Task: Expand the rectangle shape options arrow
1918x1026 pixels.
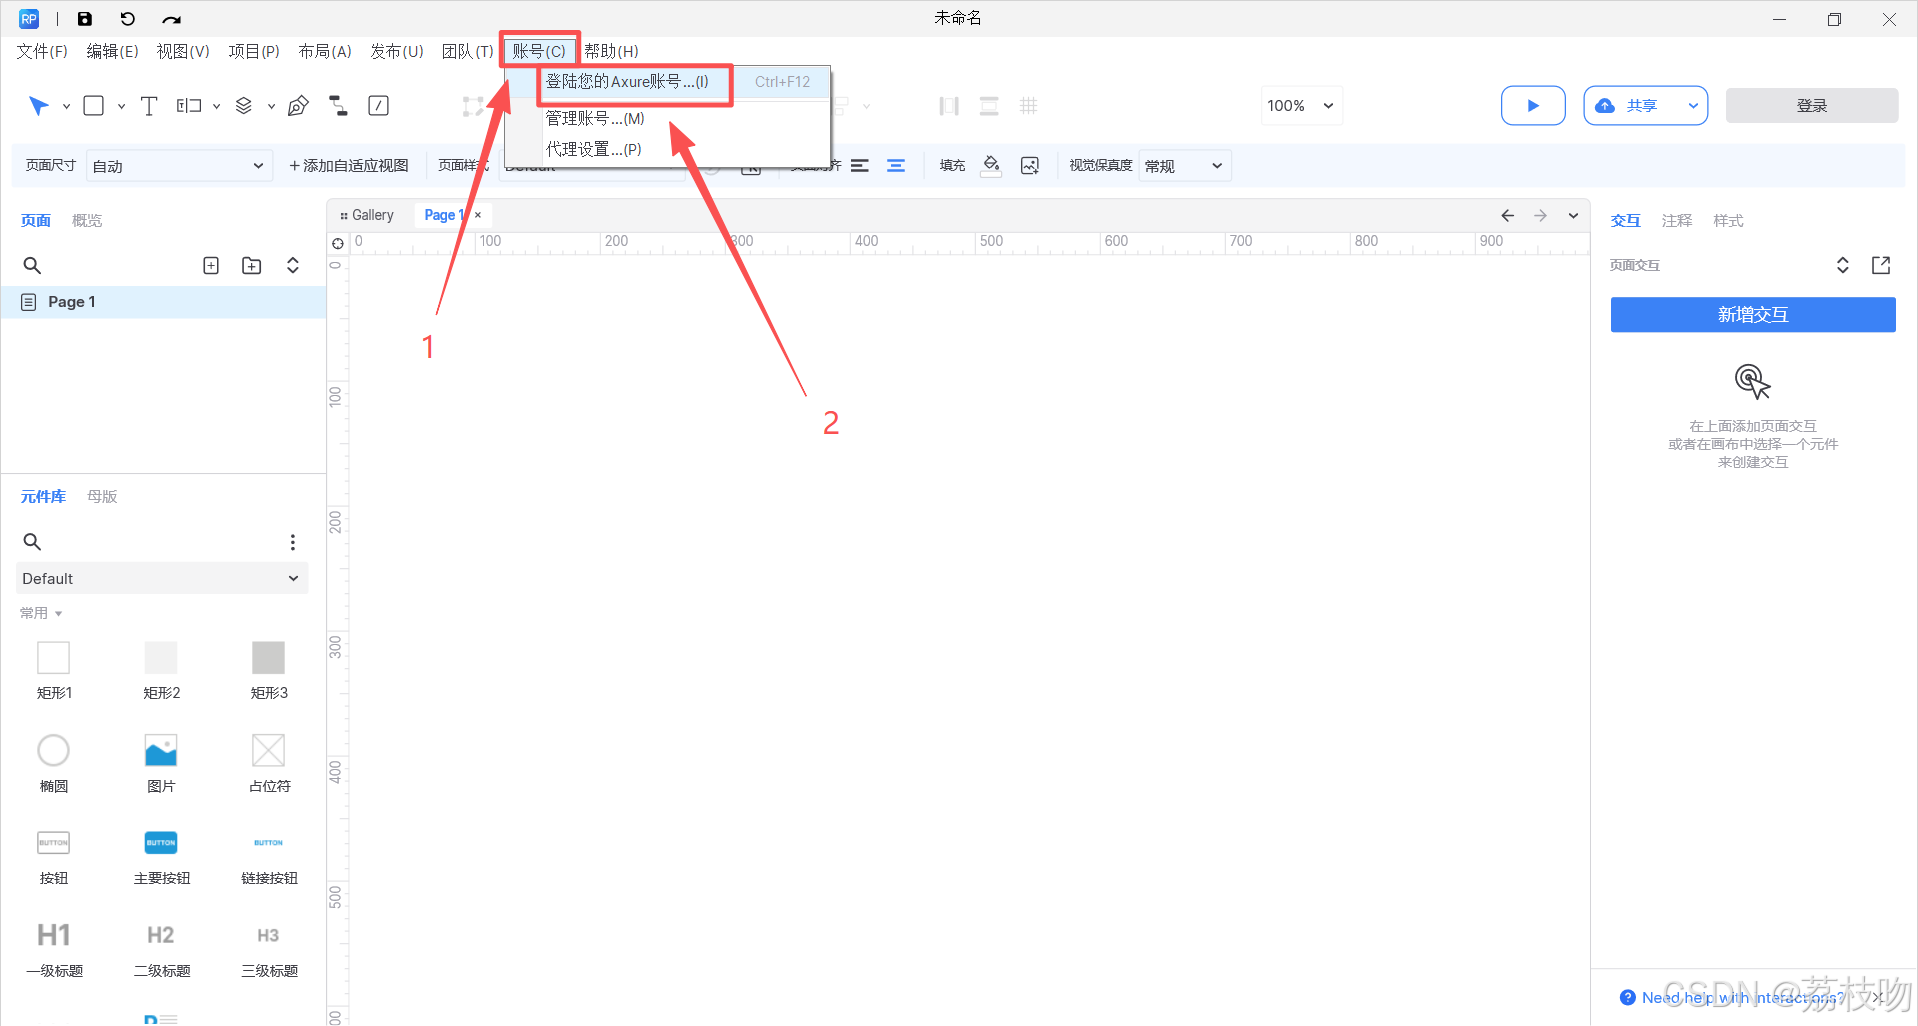Action: click(121, 106)
